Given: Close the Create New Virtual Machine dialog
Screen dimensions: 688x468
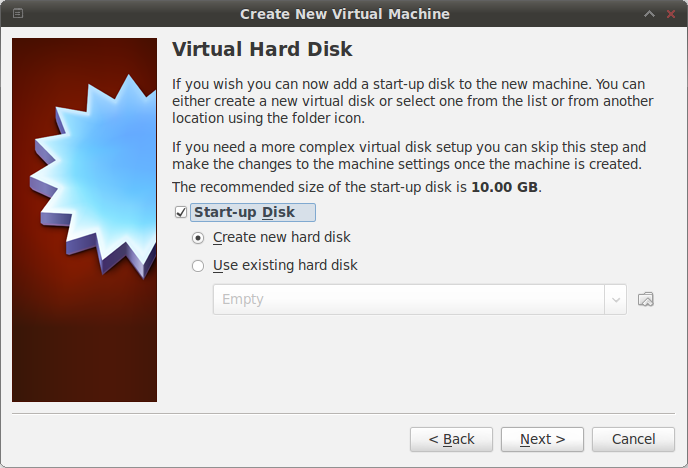Looking at the screenshot, I should click(x=671, y=14).
